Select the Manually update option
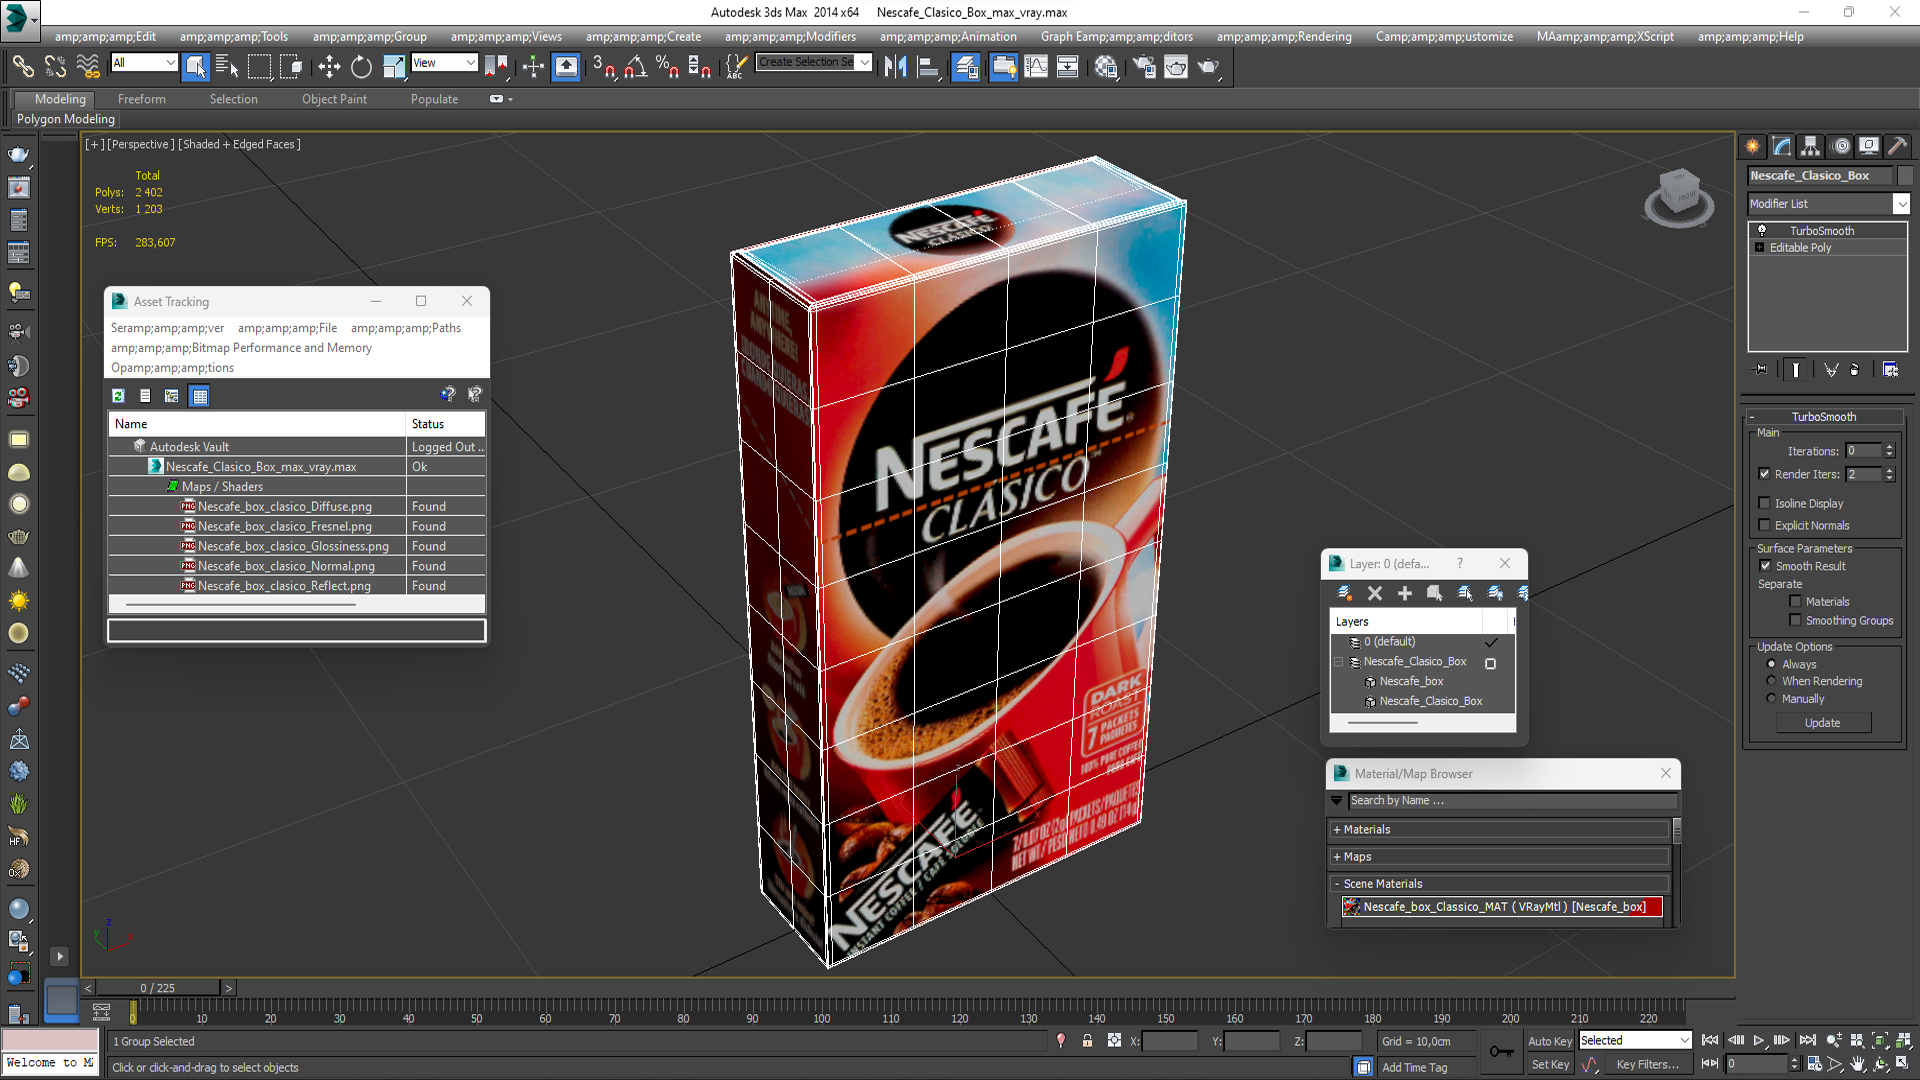 [x=1771, y=699]
